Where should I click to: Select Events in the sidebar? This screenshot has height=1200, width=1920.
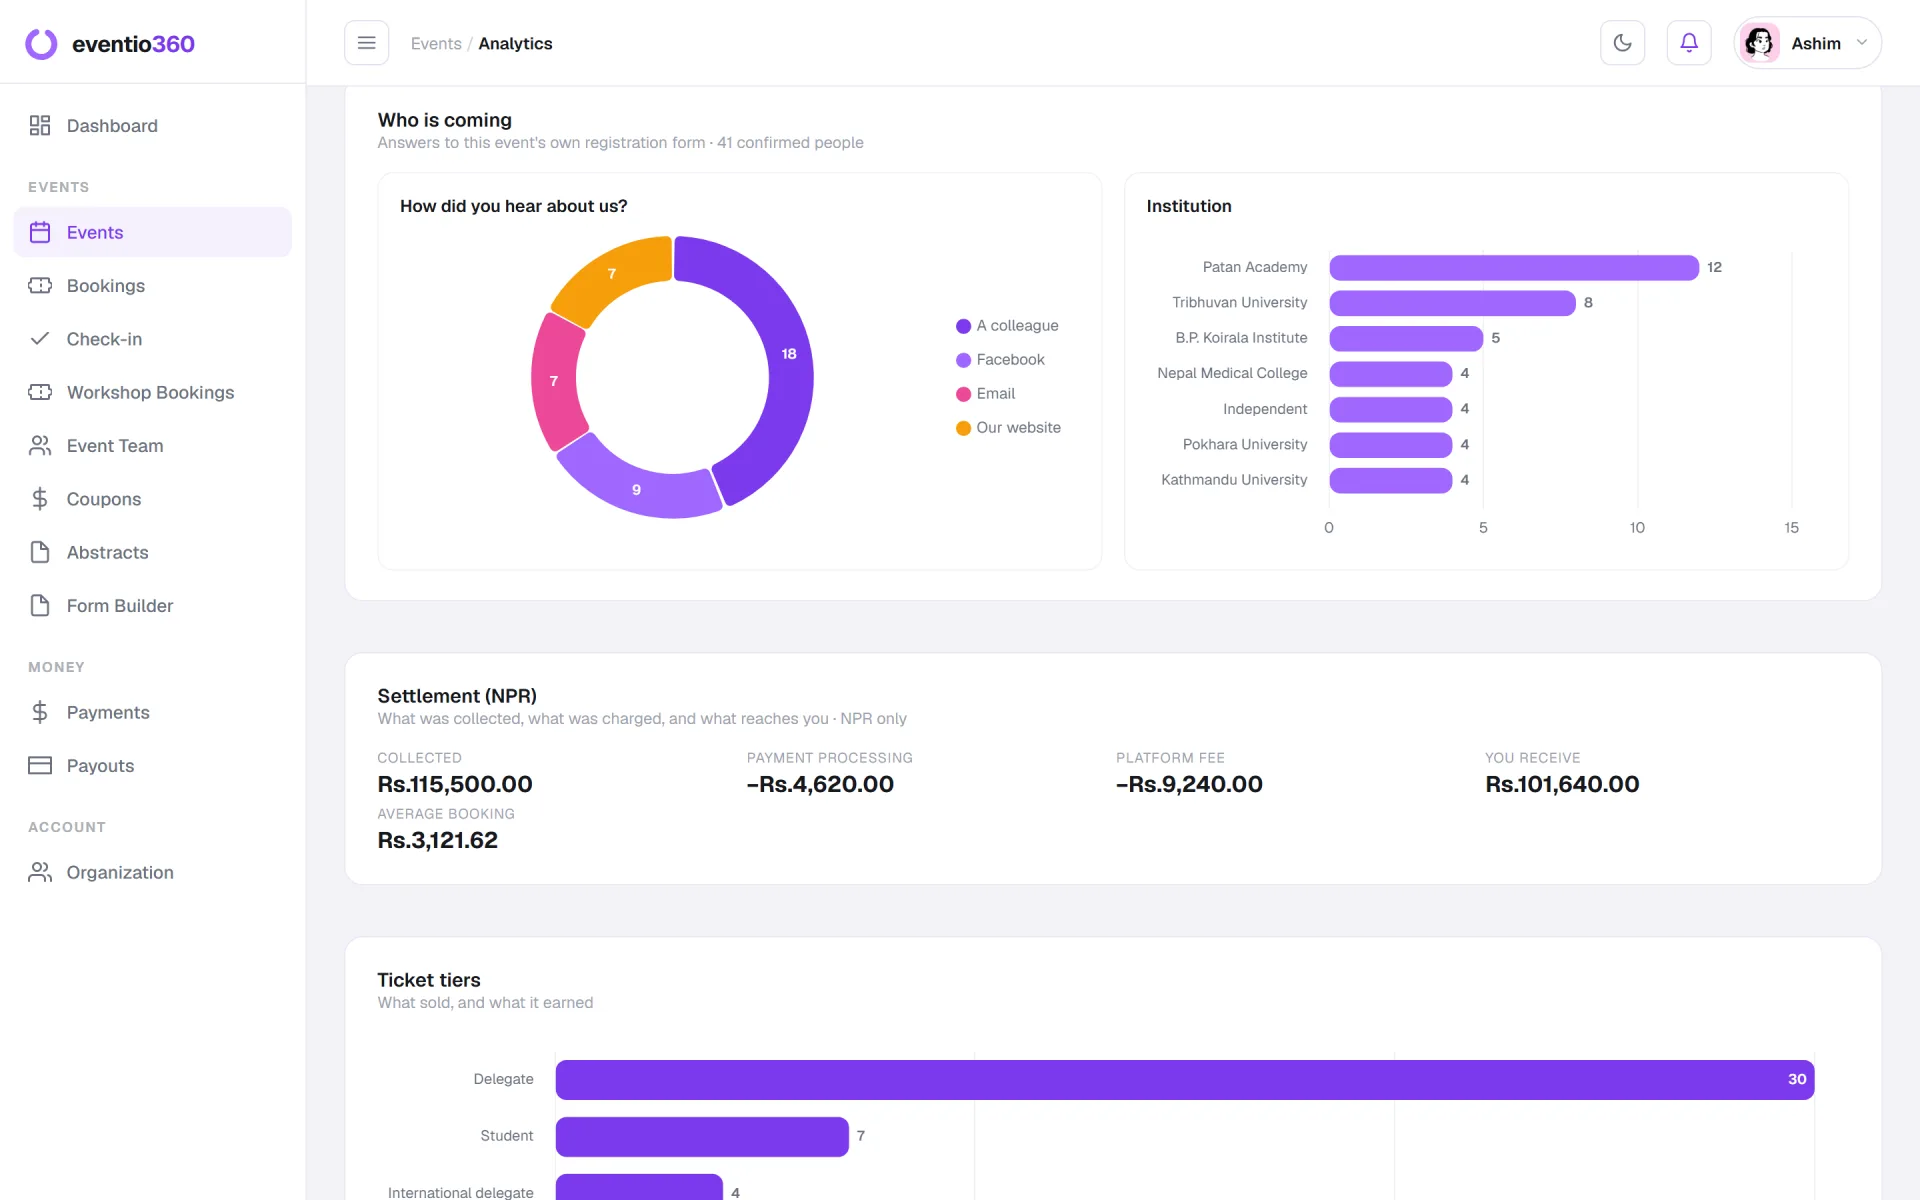tap(152, 232)
